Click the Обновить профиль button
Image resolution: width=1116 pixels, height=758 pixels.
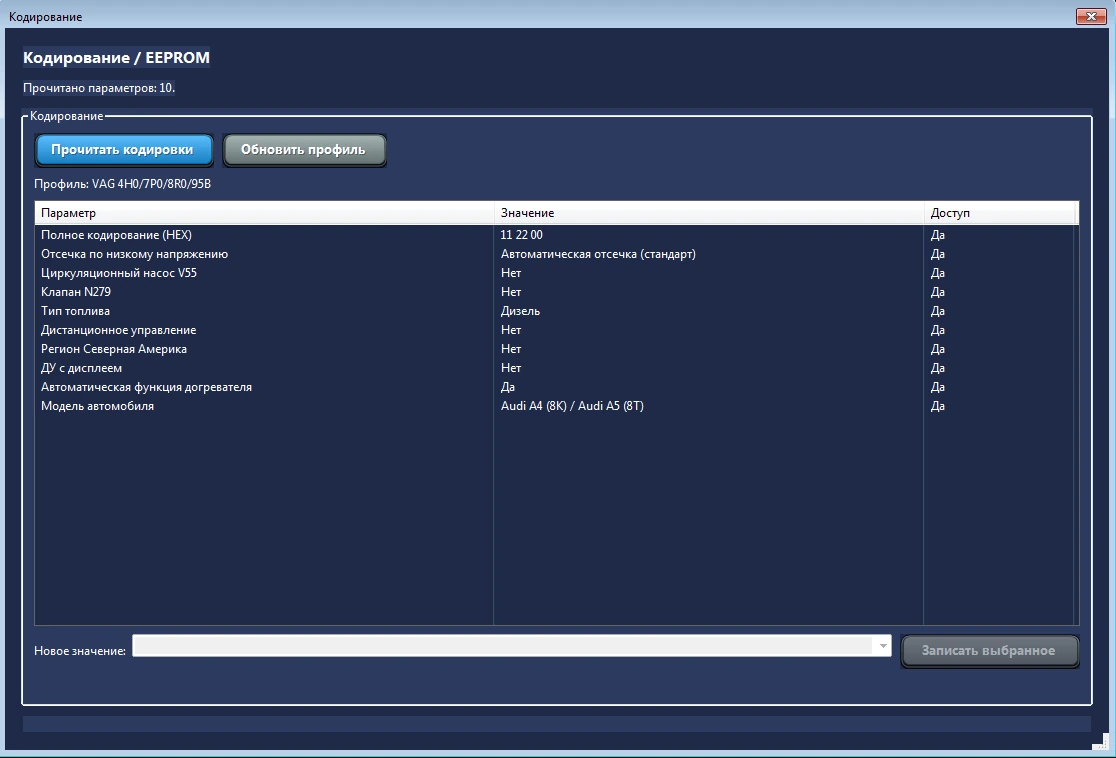point(304,150)
